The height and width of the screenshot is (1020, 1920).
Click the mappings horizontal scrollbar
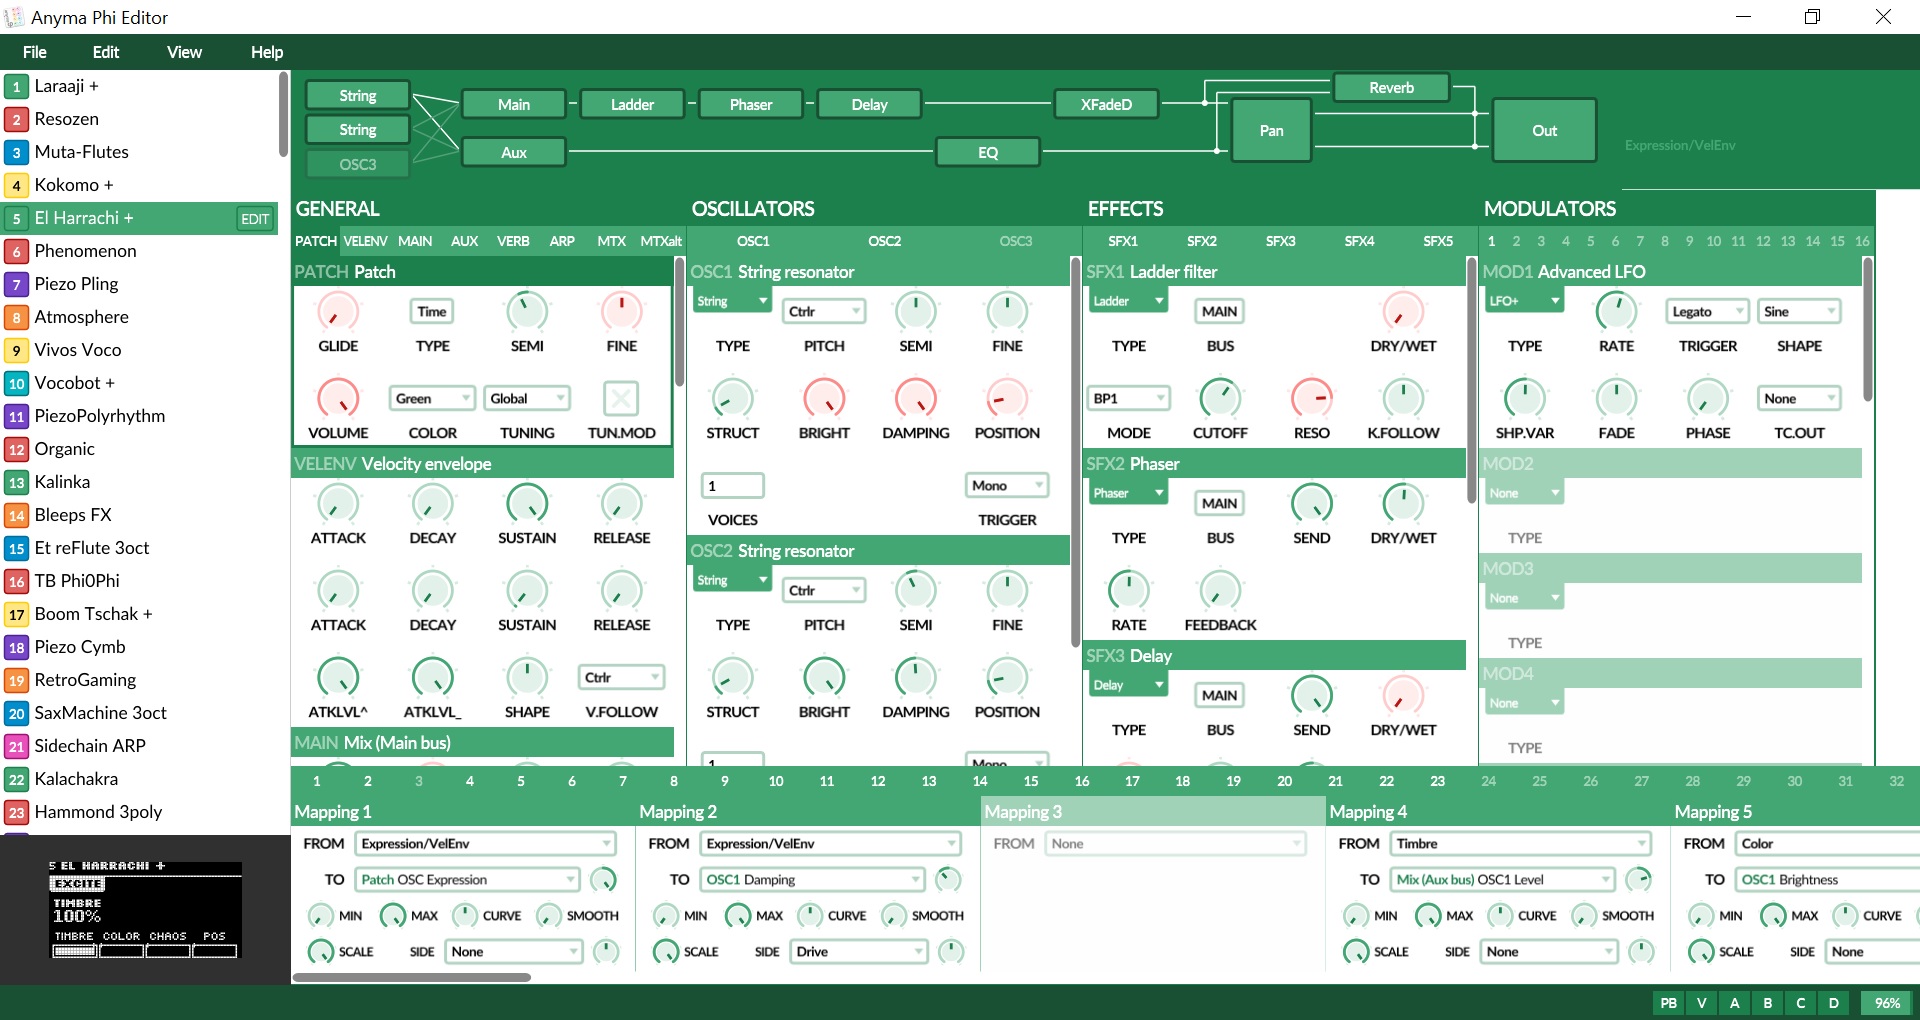click(411, 977)
